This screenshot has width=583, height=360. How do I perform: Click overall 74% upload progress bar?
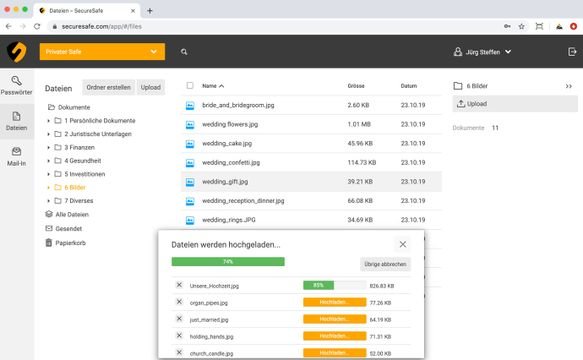228,262
